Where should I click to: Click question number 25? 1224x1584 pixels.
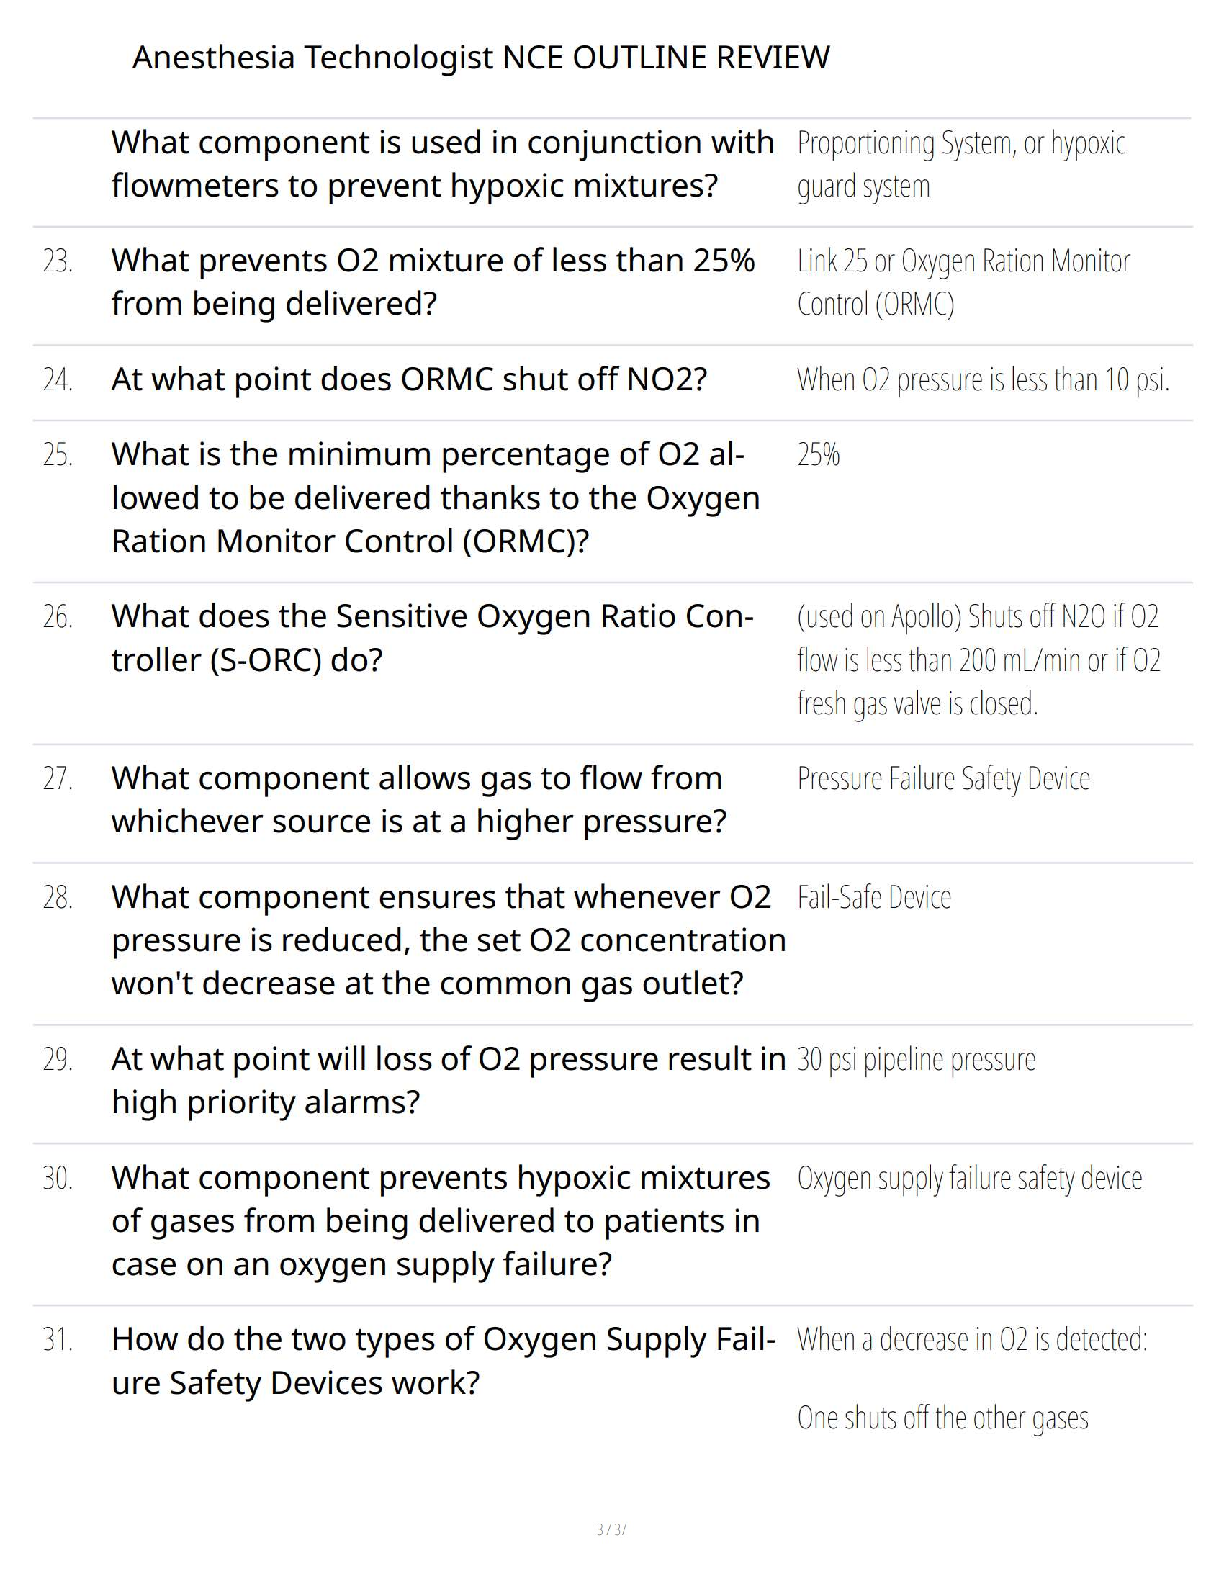(x=57, y=455)
